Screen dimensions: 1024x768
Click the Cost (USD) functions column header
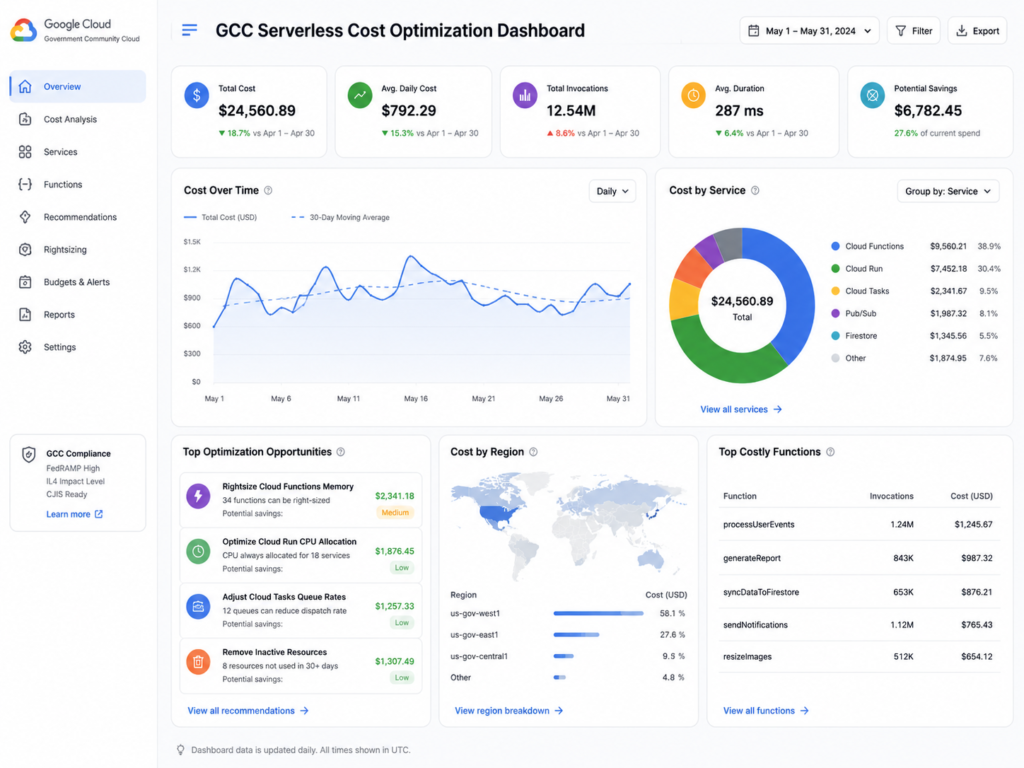pos(971,496)
